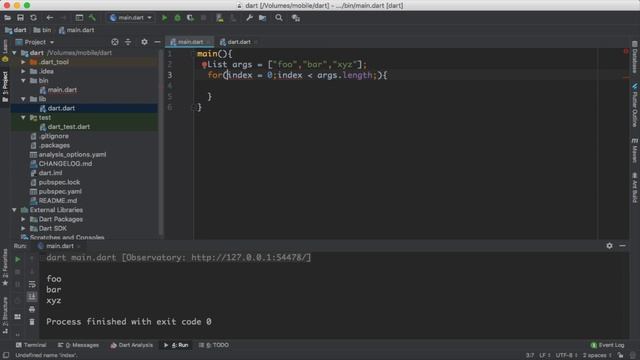Click the Collapse All icon in Project panel
Image resolution: width=640 pixels, height=360 pixels.
tap(128, 42)
